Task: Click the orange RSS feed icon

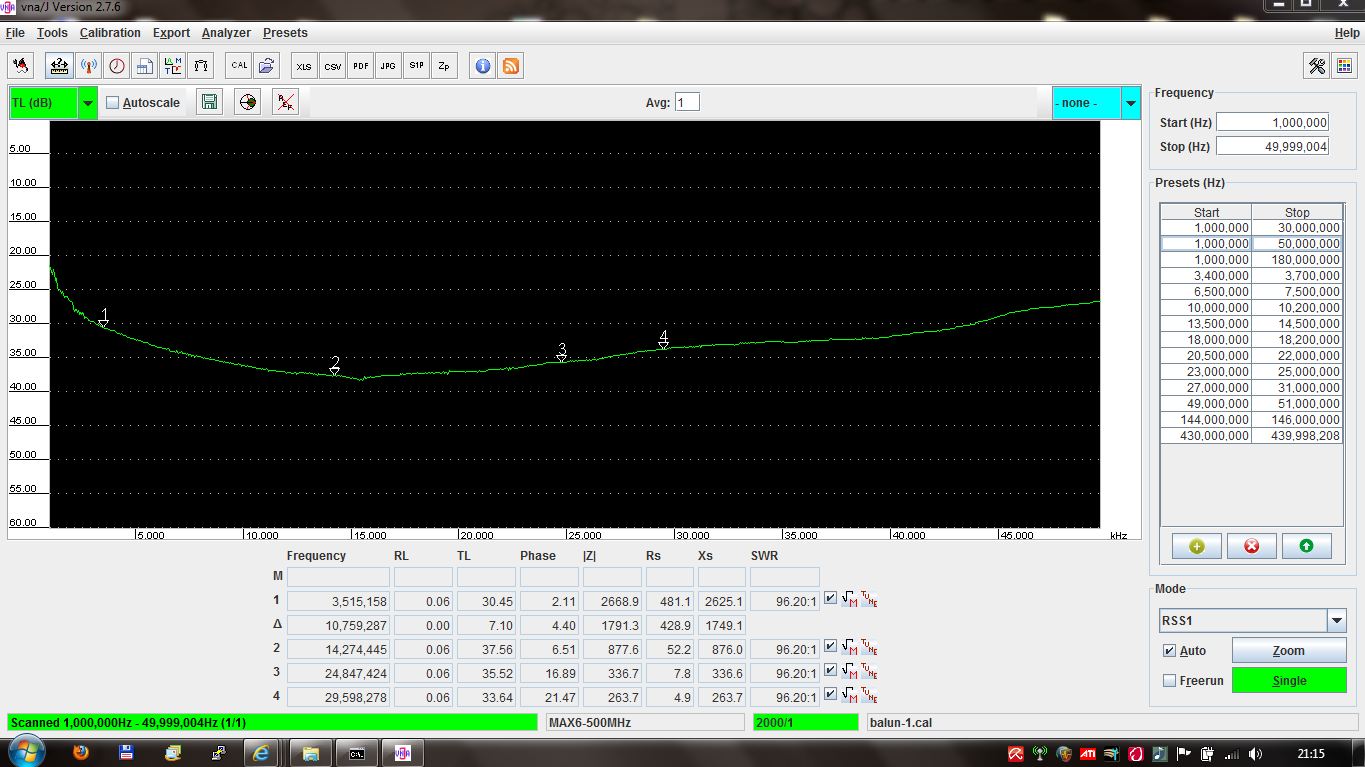Action: [510, 66]
